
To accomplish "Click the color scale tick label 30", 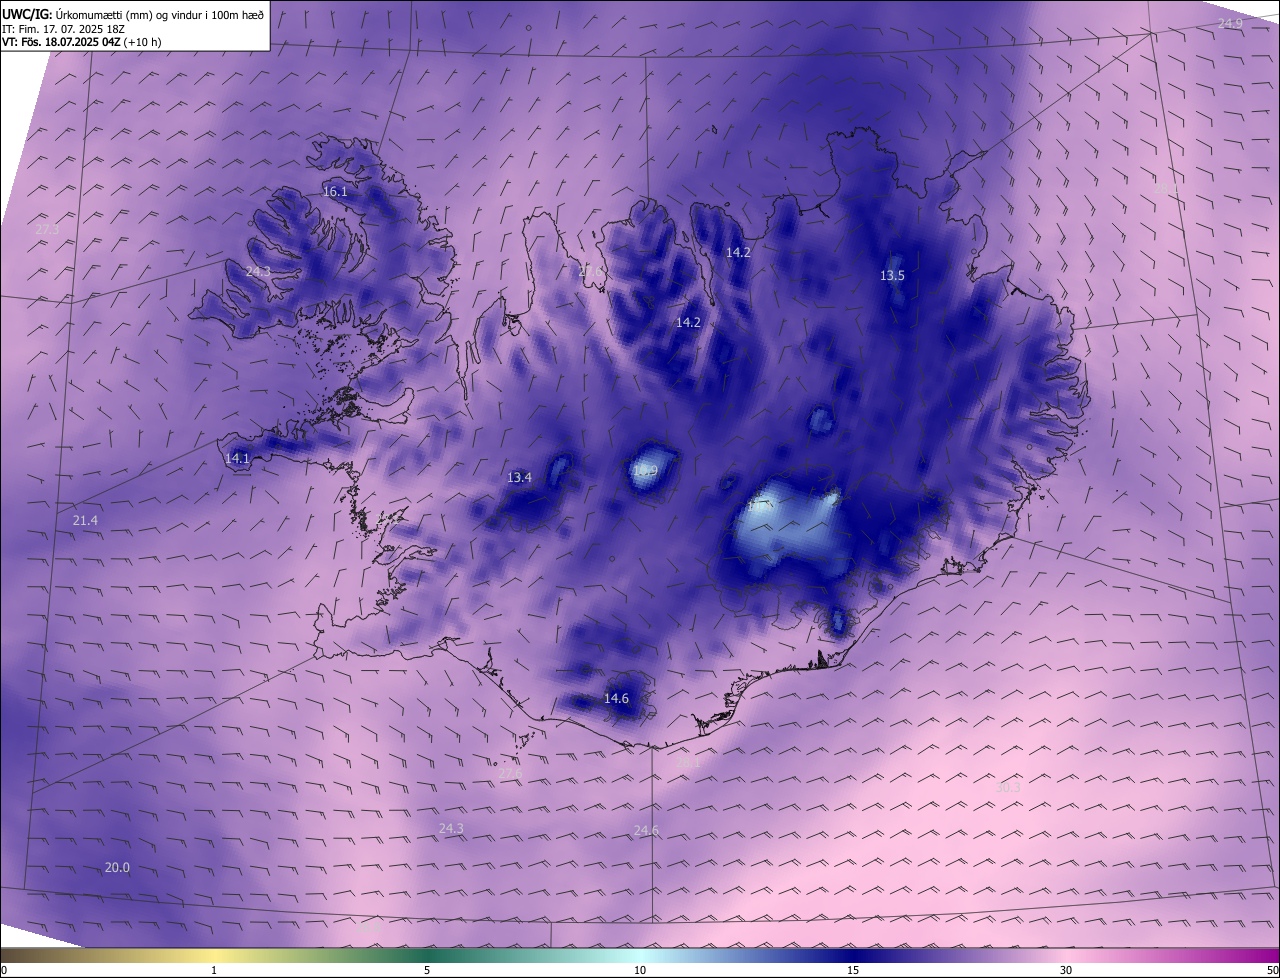I will (1066, 970).
